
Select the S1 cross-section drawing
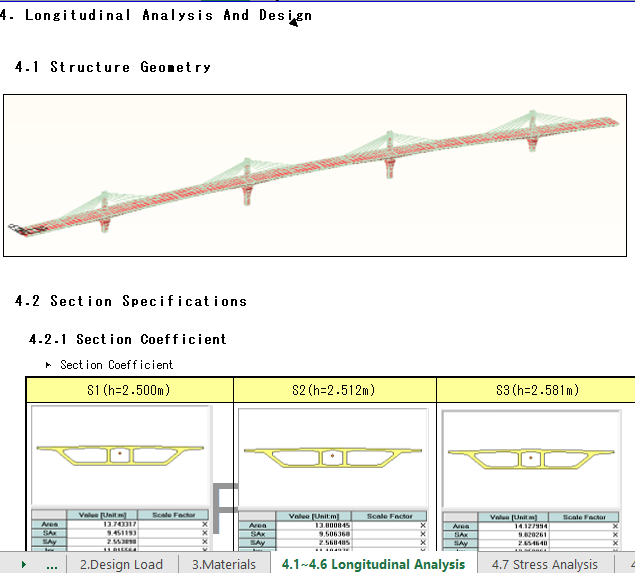click(x=120, y=455)
